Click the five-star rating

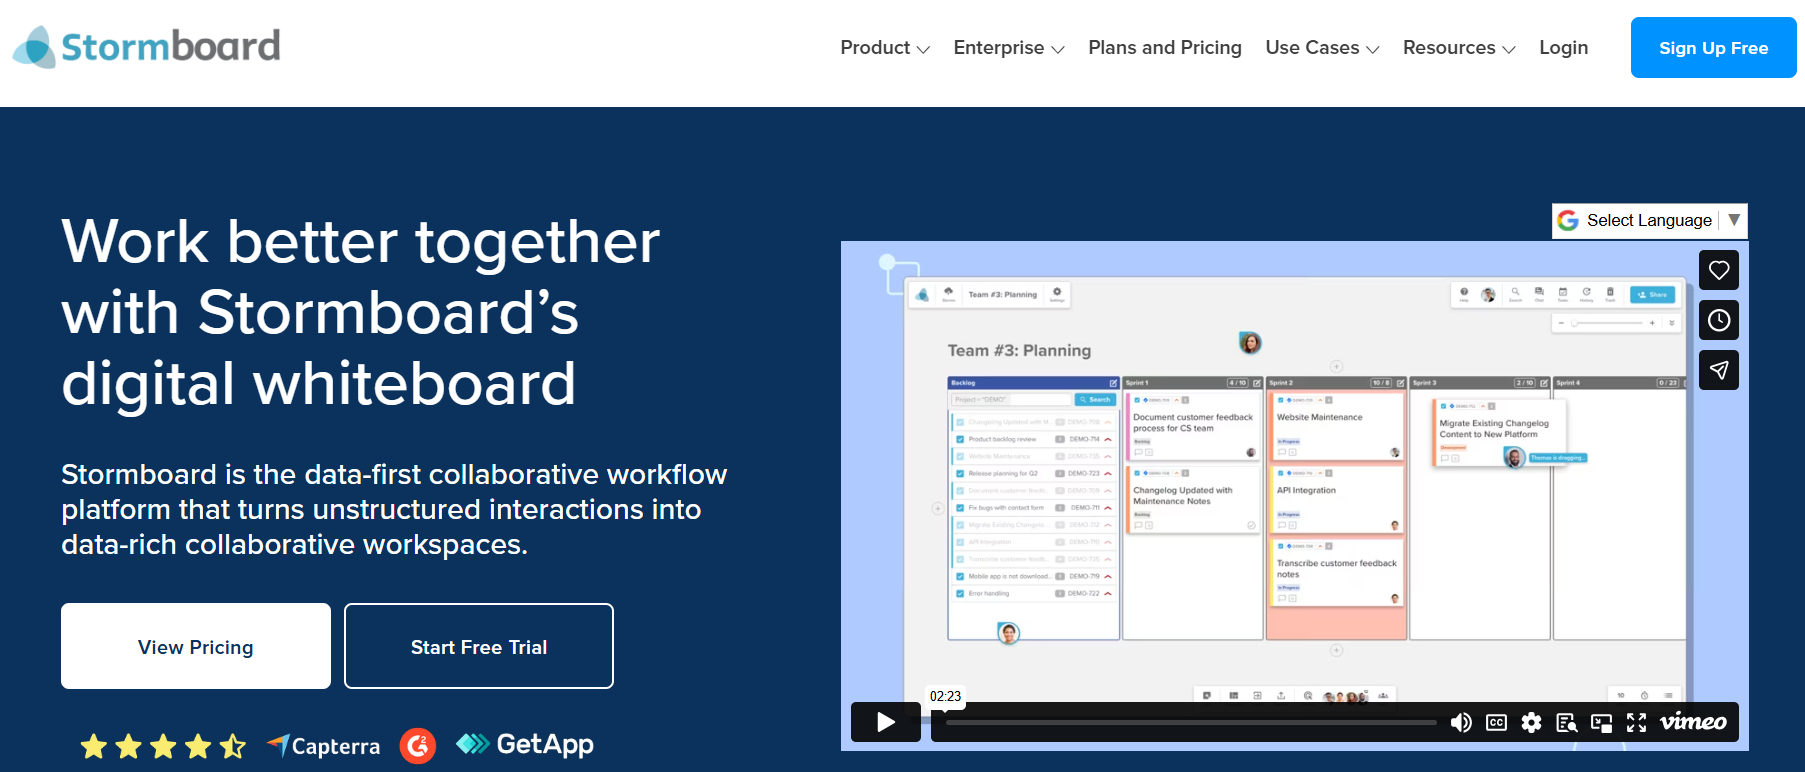[163, 746]
